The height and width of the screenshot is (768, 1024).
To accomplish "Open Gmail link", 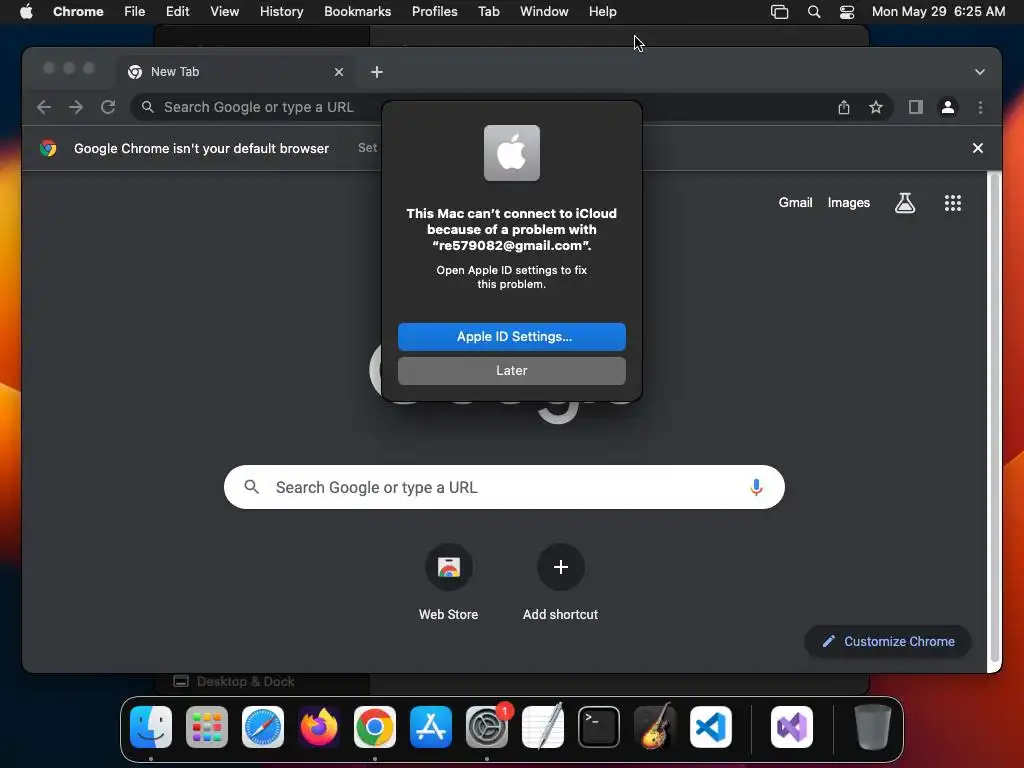I will pyautogui.click(x=795, y=202).
